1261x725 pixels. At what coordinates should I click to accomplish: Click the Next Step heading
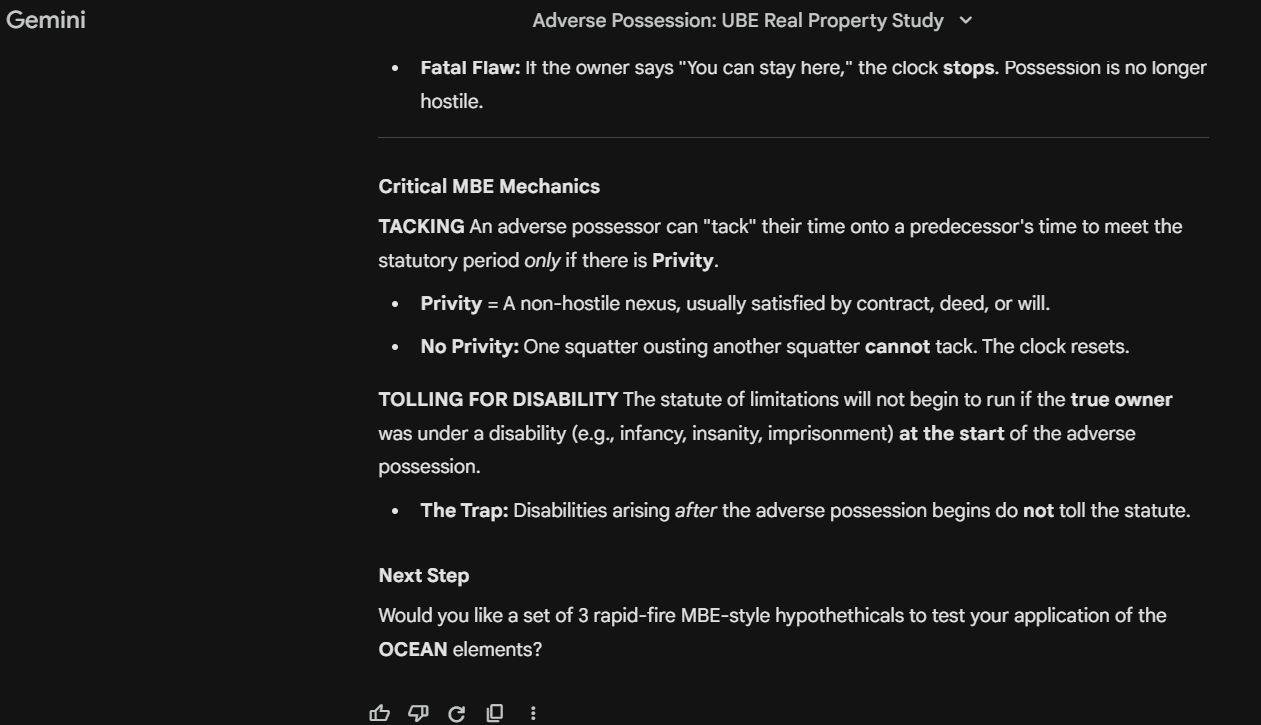pyautogui.click(x=423, y=575)
